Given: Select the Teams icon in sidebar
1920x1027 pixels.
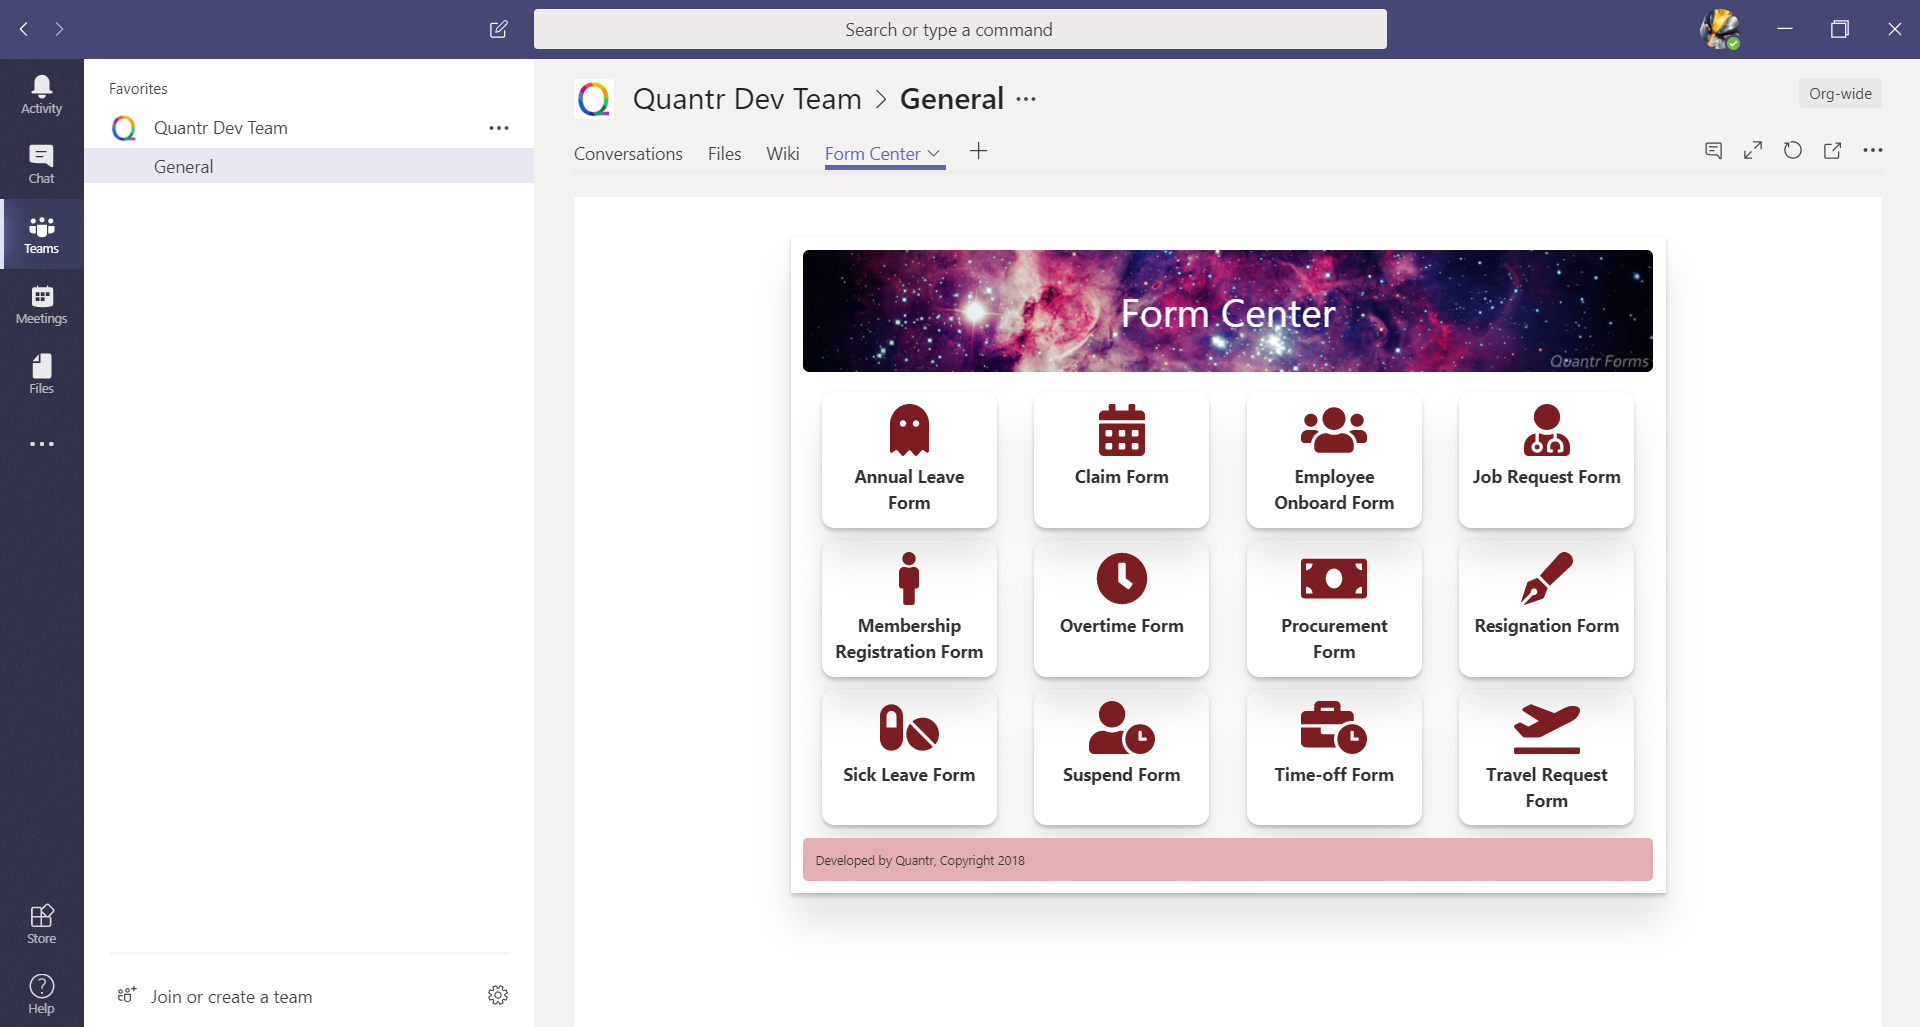Looking at the screenshot, I should coord(41,234).
